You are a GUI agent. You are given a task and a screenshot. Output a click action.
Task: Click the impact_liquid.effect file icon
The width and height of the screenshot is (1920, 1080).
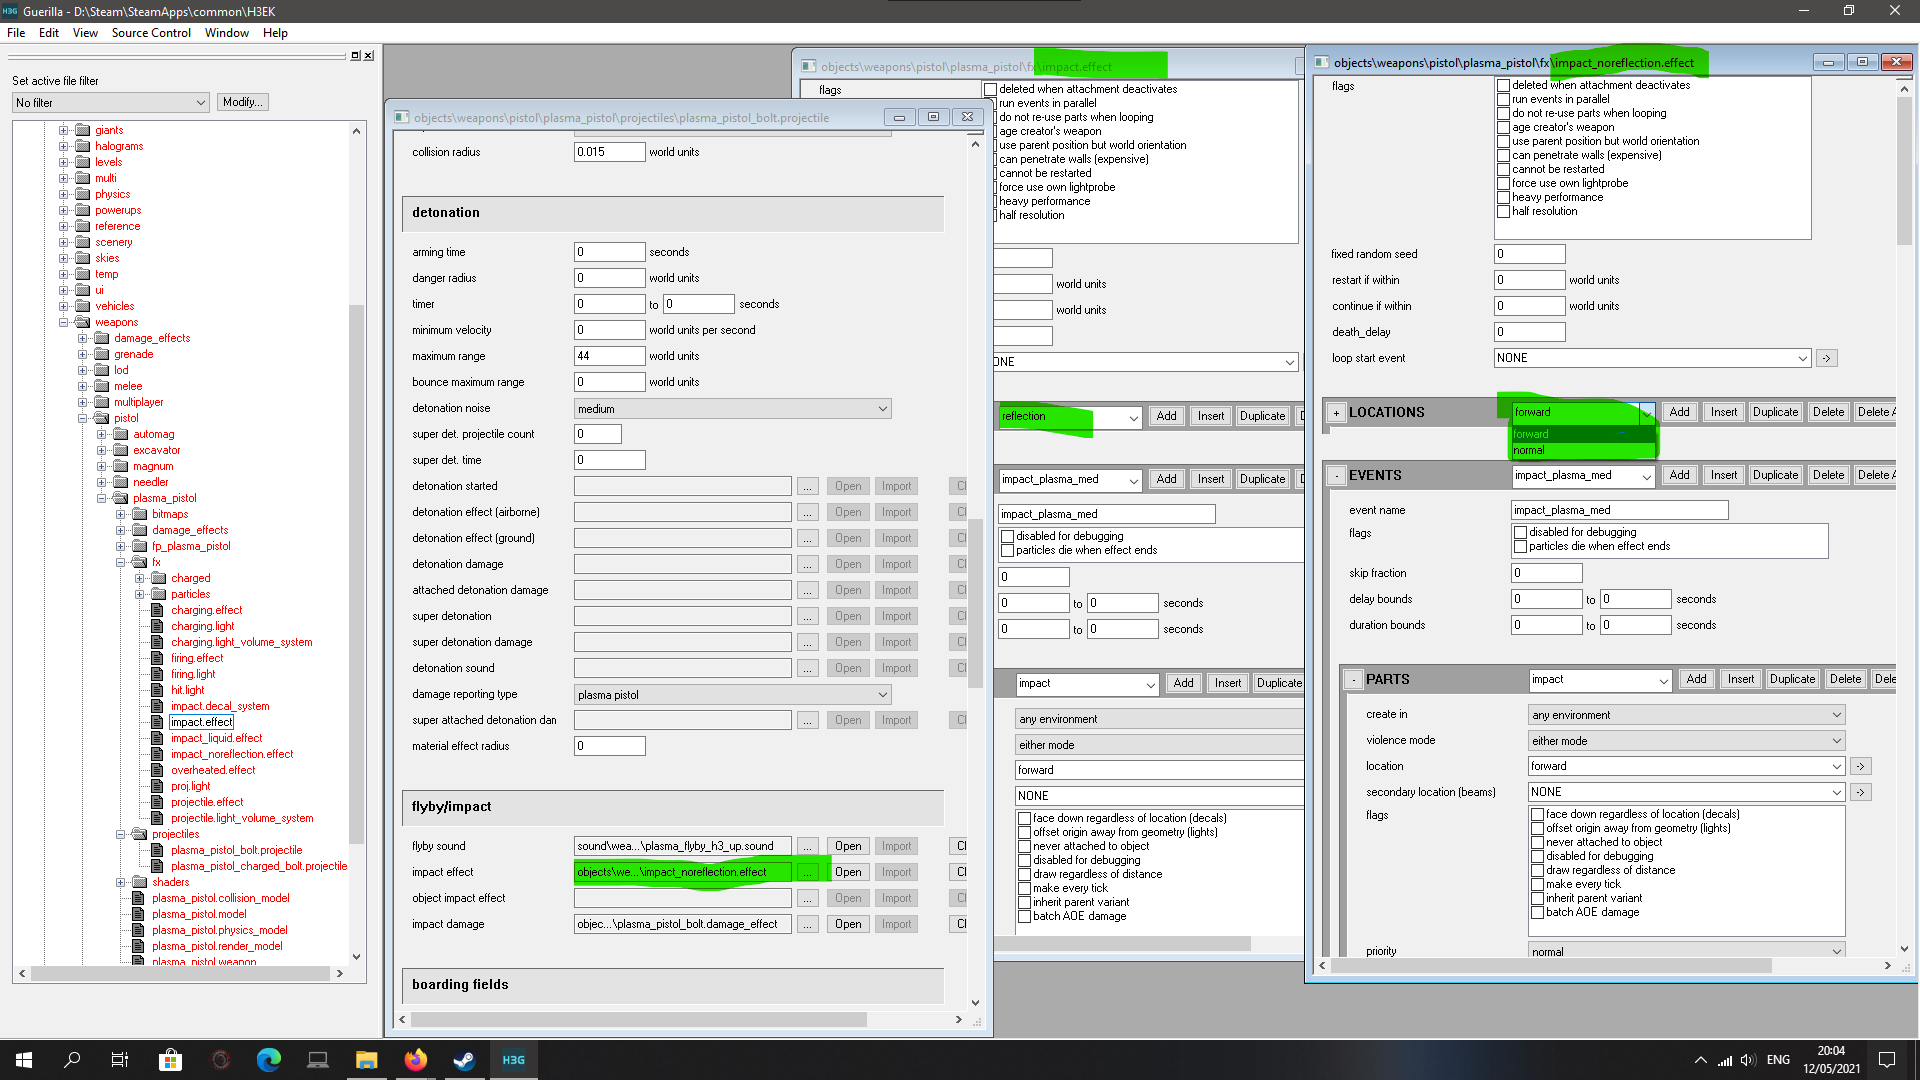pyautogui.click(x=158, y=738)
